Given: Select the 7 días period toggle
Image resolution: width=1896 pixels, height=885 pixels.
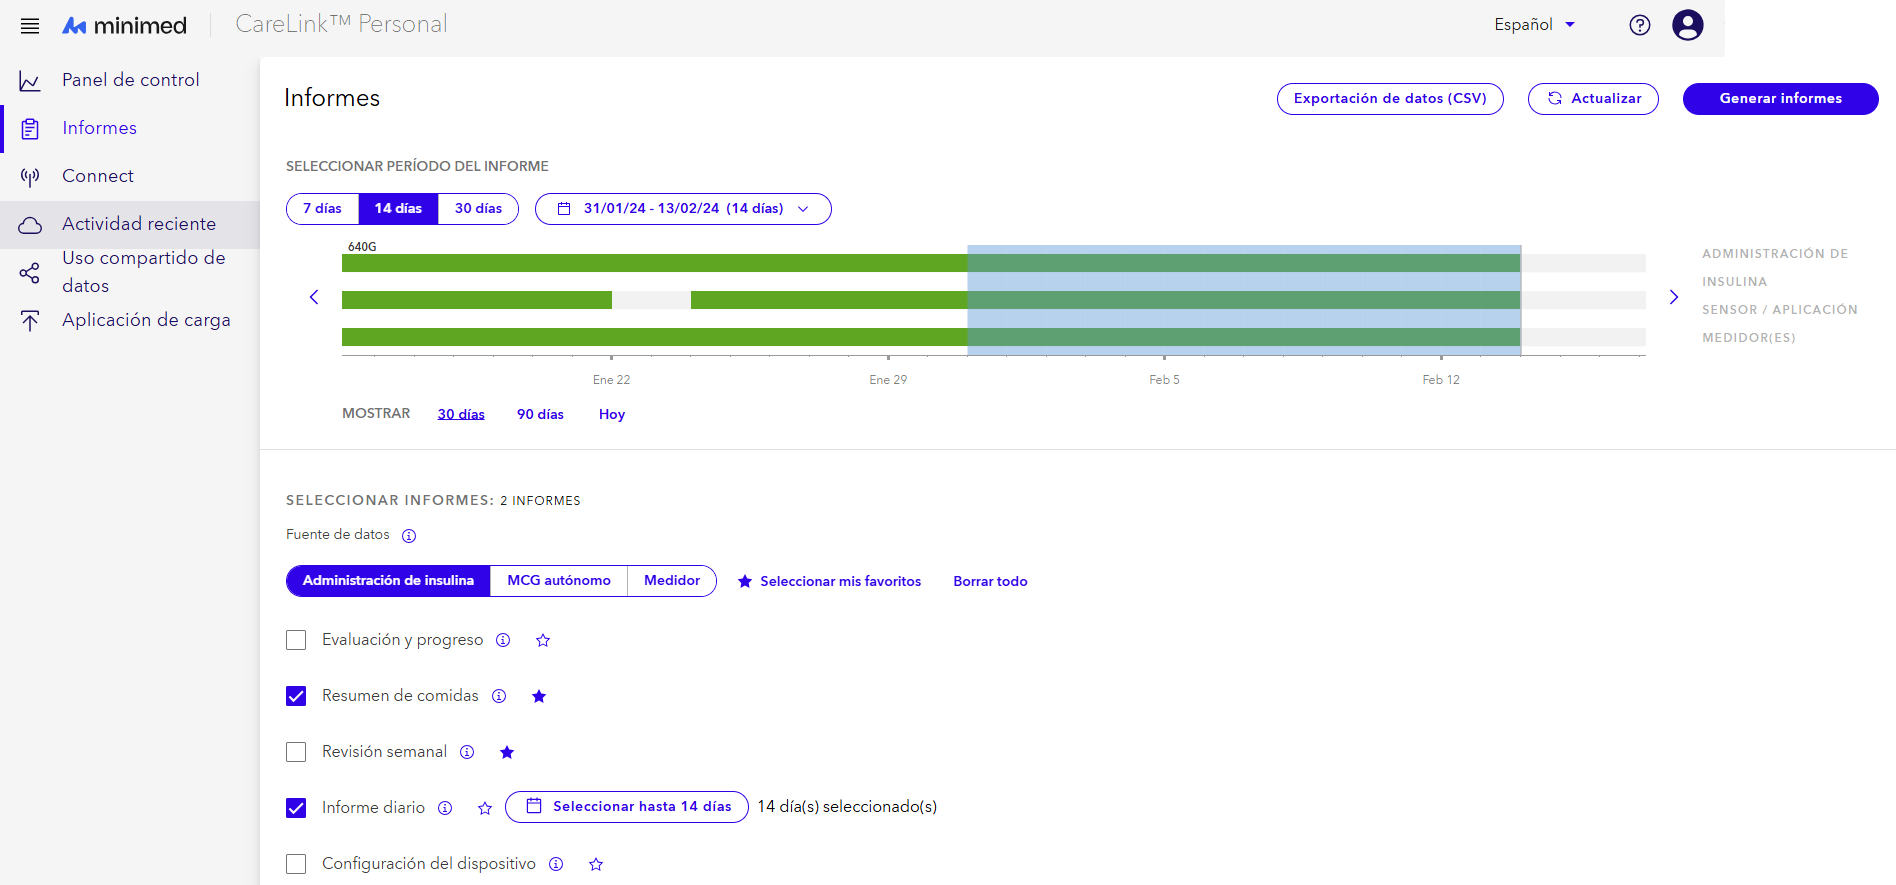Looking at the screenshot, I should click(x=322, y=209).
